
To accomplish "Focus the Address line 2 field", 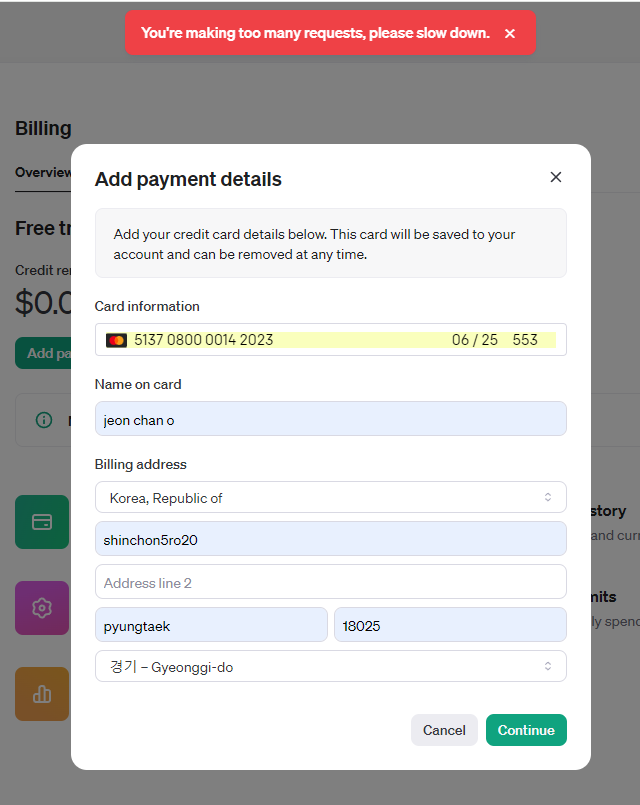I will (331, 582).
